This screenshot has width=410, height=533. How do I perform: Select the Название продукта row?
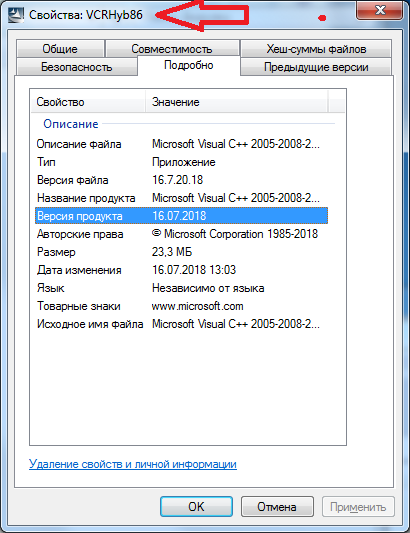[182, 198]
